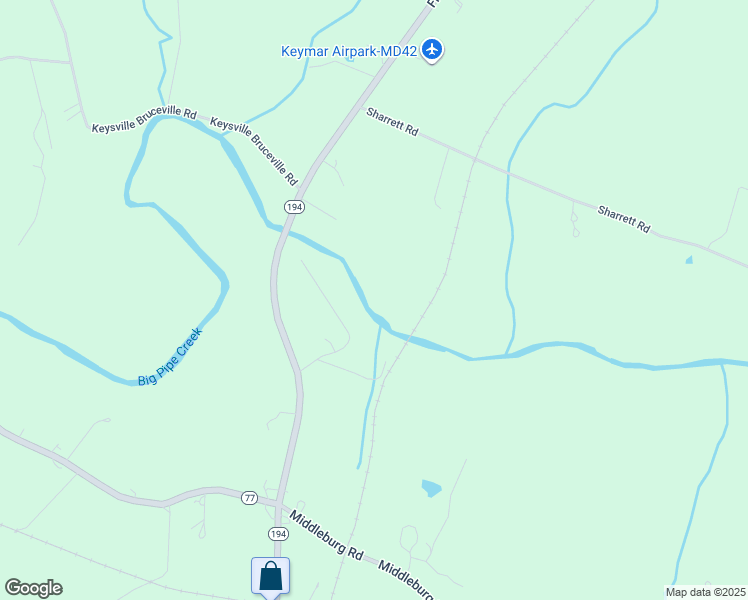This screenshot has width=748, height=600.
Task: Click the Route 194 shield above the shopping marker
Action: (278, 534)
